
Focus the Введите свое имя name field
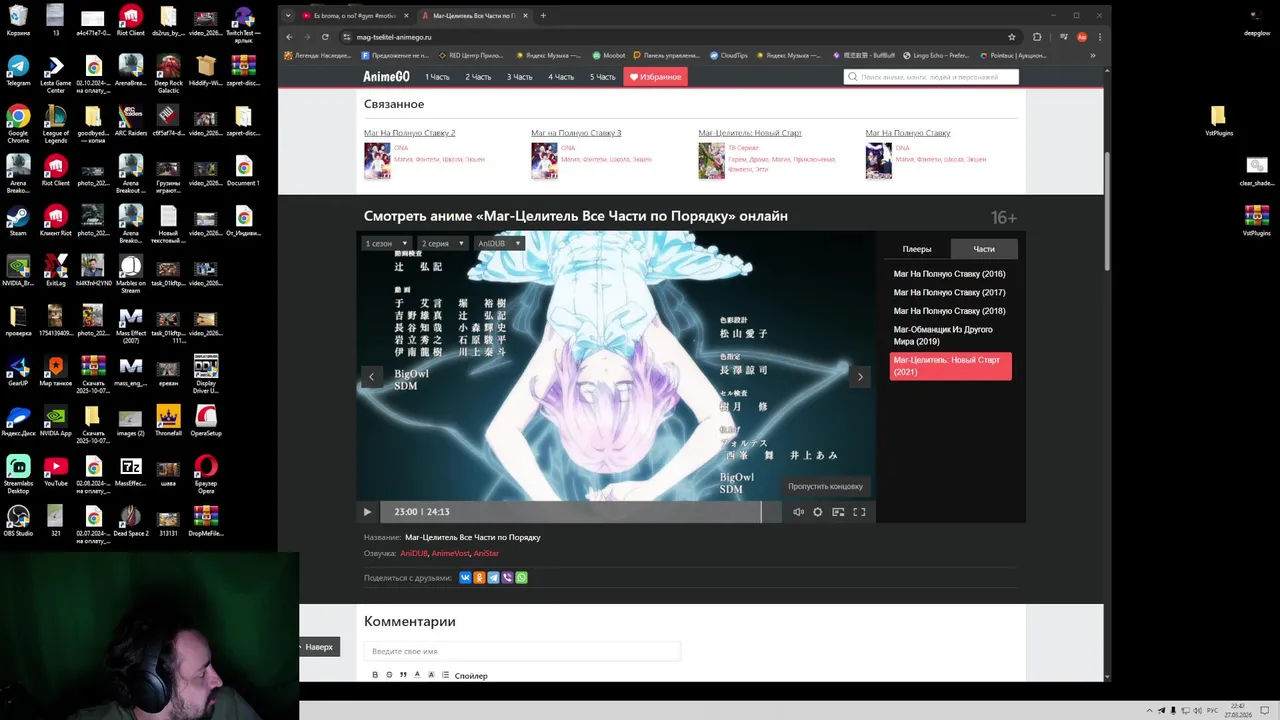click(522, 651)
